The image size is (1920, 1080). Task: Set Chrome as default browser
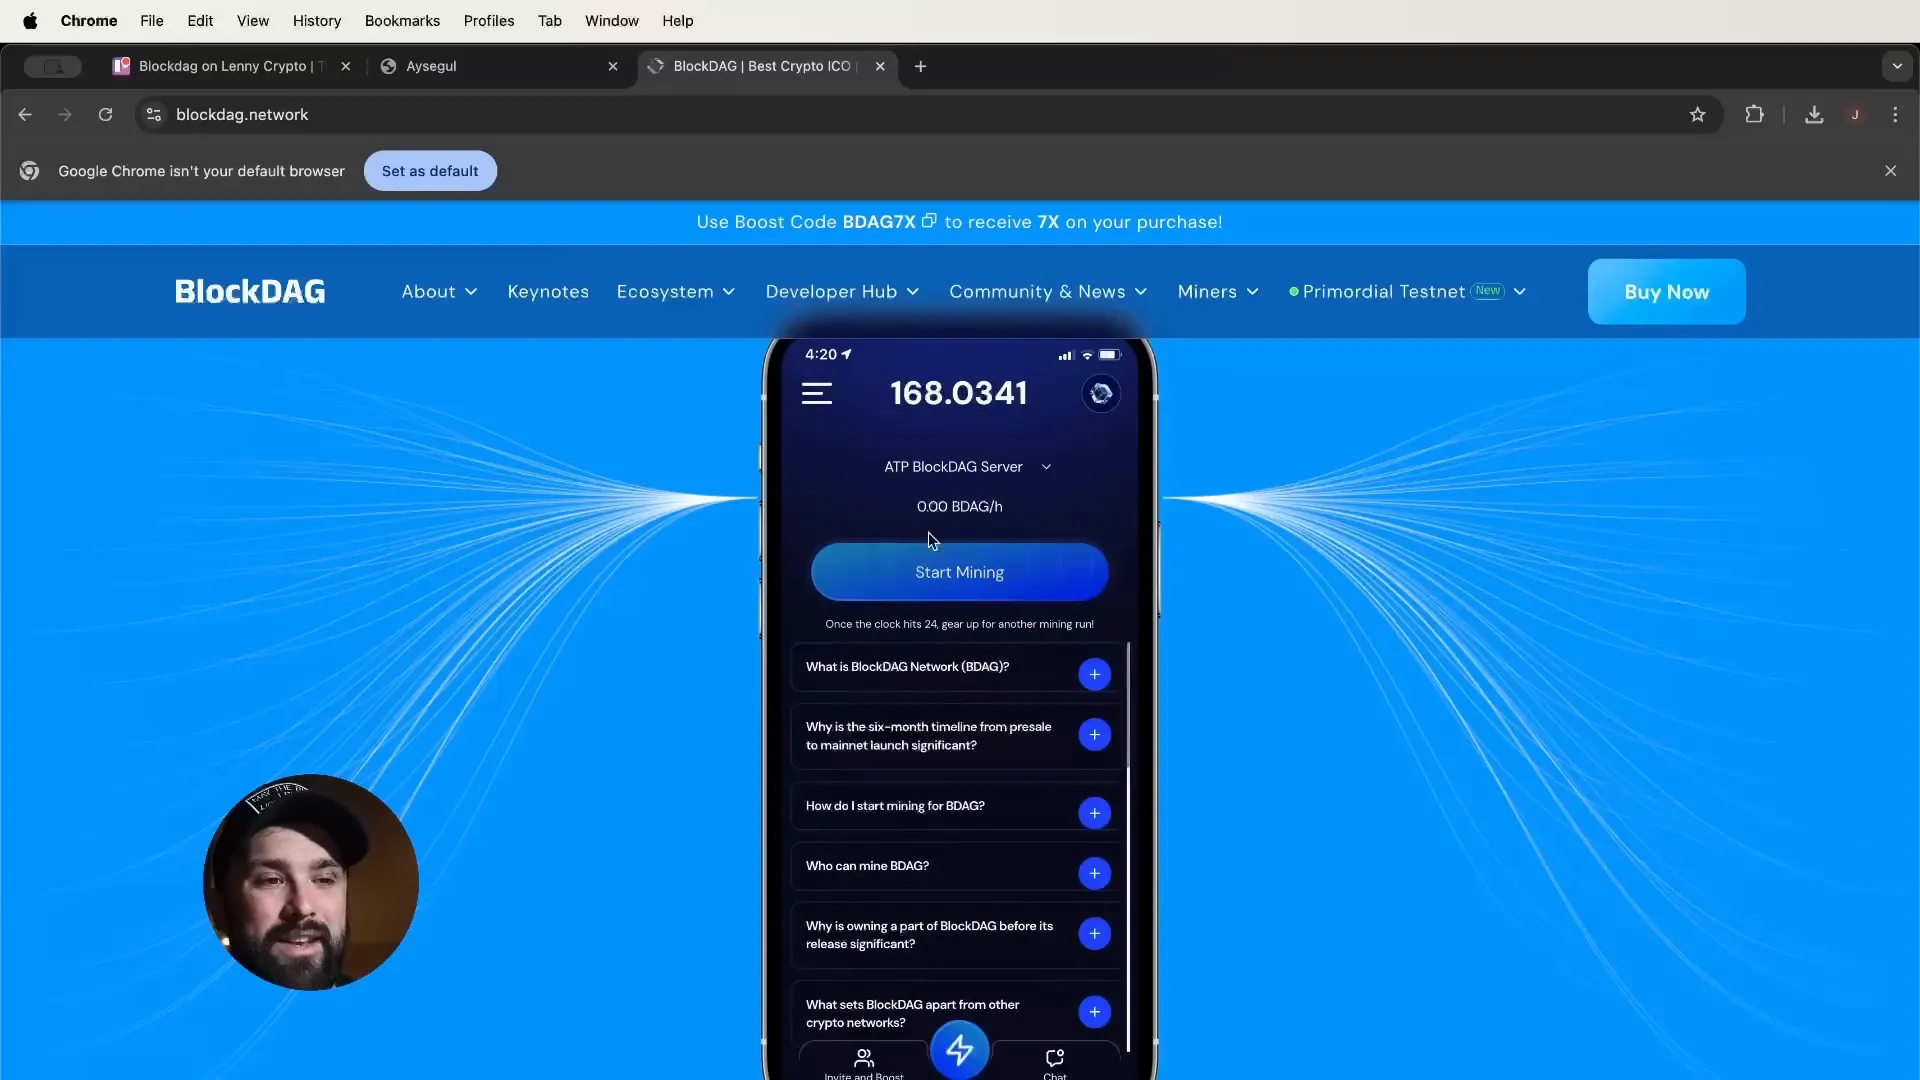[x=430, y=171]
